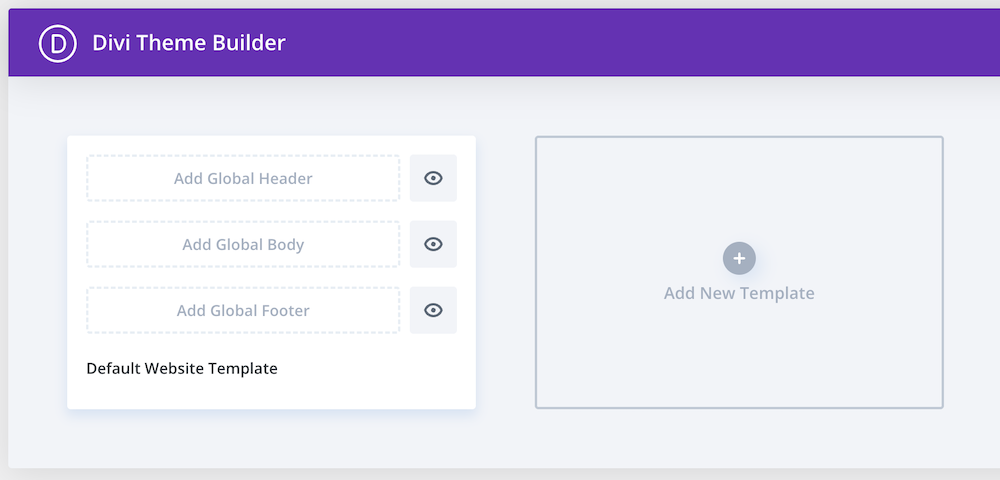
Task: Select the Default Website Template label
Action: pos(182,368)
